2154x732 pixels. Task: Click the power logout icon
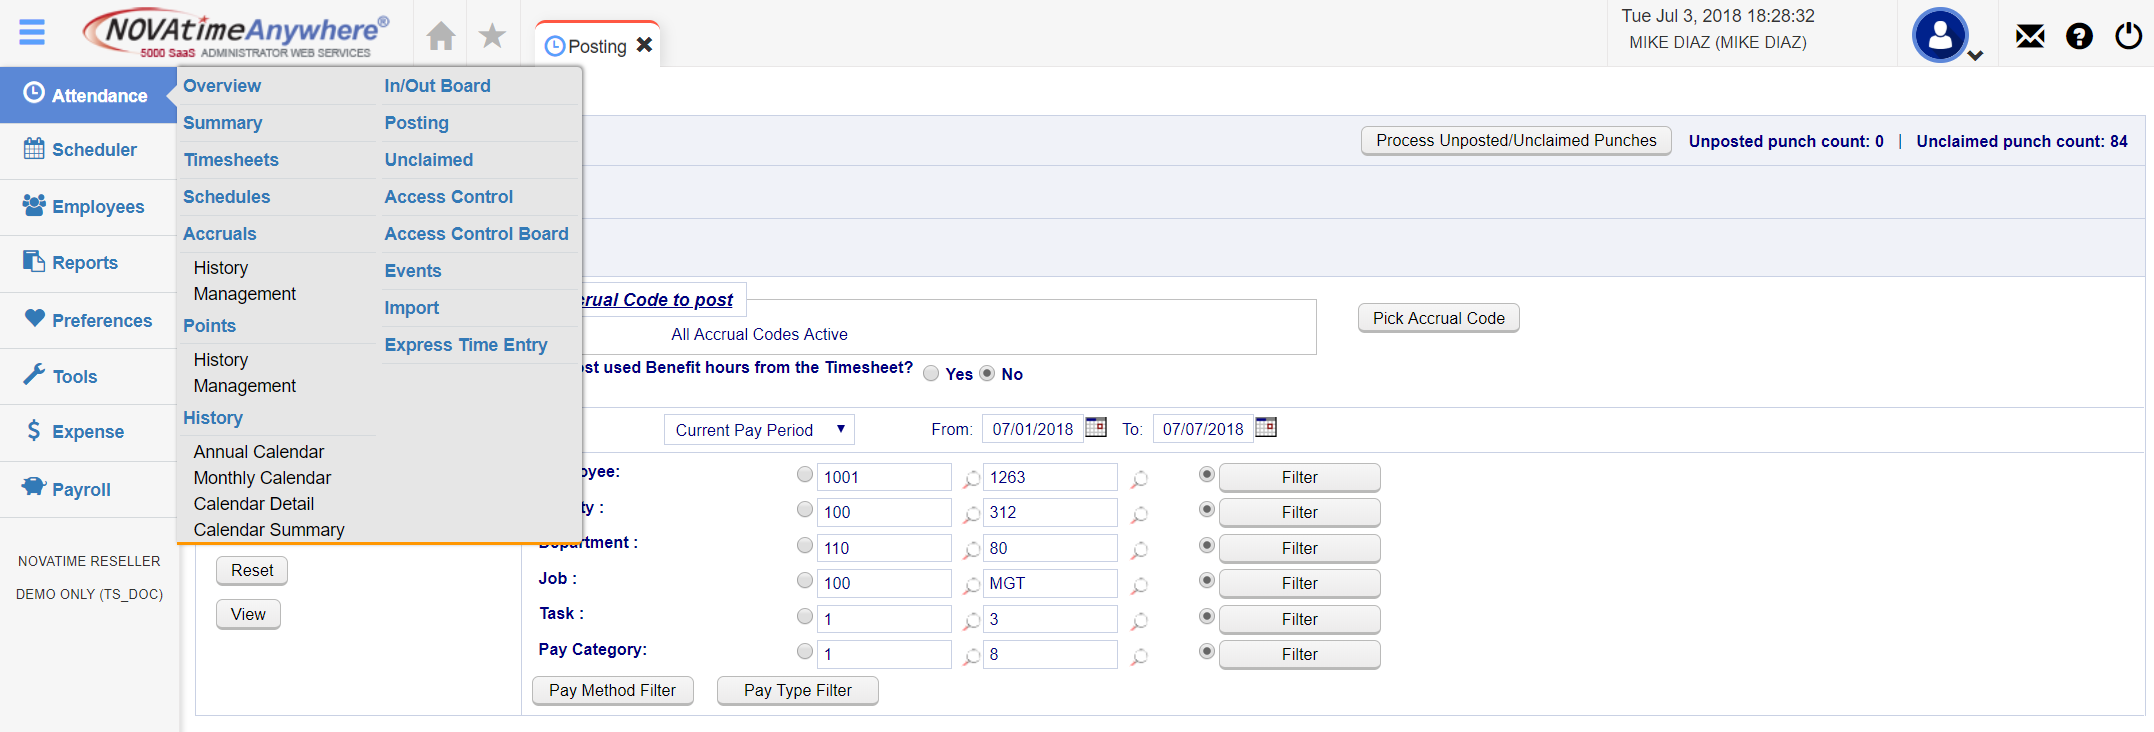coord(2128,37)
